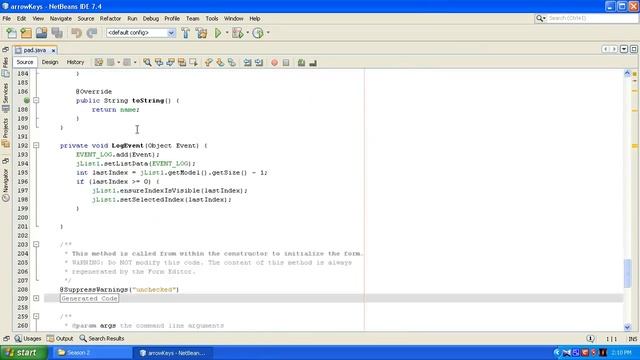Click the Undo toolbar icon
Viewport: 640px width, 360px height.
[x=76, y=33]
